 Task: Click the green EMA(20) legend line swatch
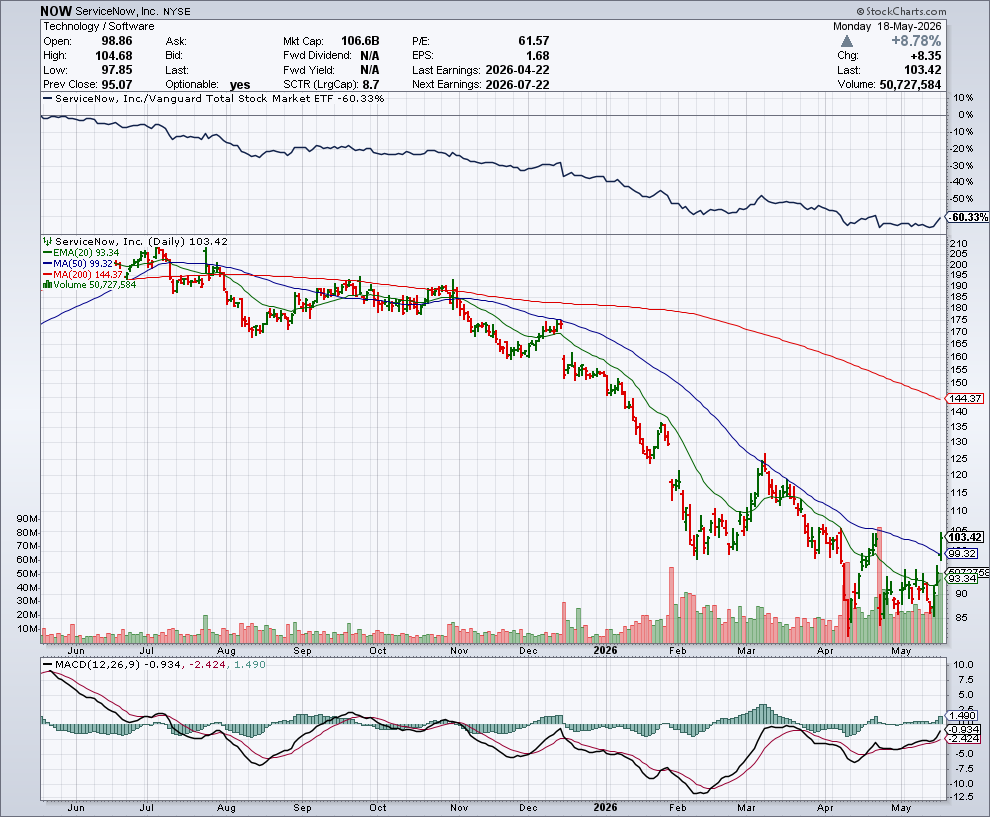(47, 253)
